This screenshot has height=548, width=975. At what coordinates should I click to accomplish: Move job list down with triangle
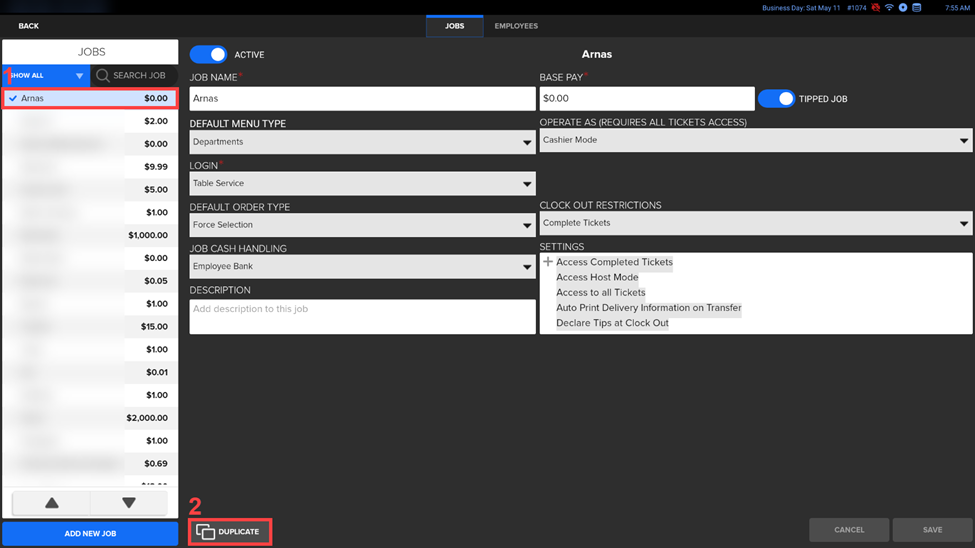[129, 503]
